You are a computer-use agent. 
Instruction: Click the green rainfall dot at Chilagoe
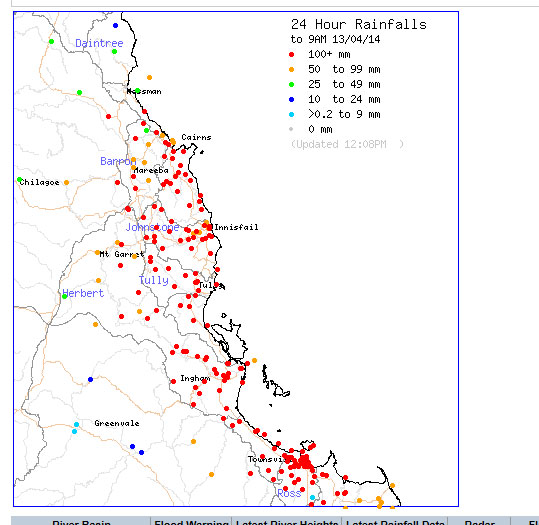(20, 180)
